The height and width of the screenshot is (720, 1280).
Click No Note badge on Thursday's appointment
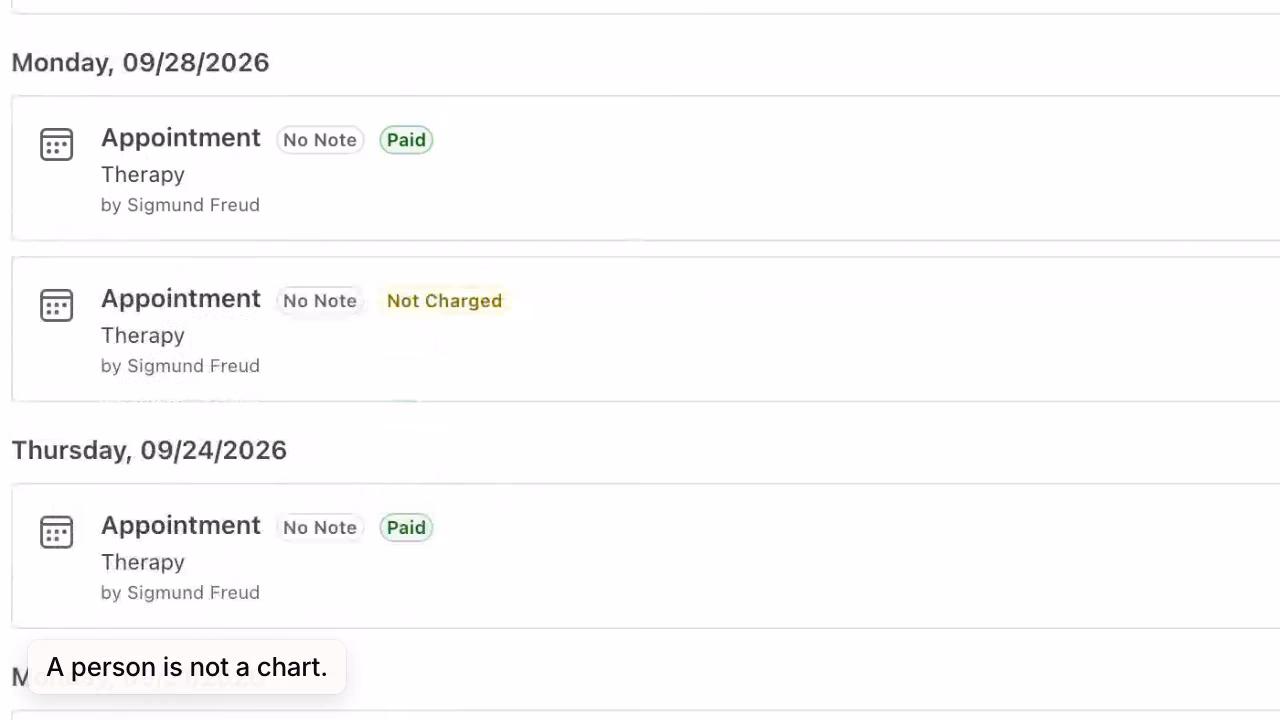coord(320,528)
